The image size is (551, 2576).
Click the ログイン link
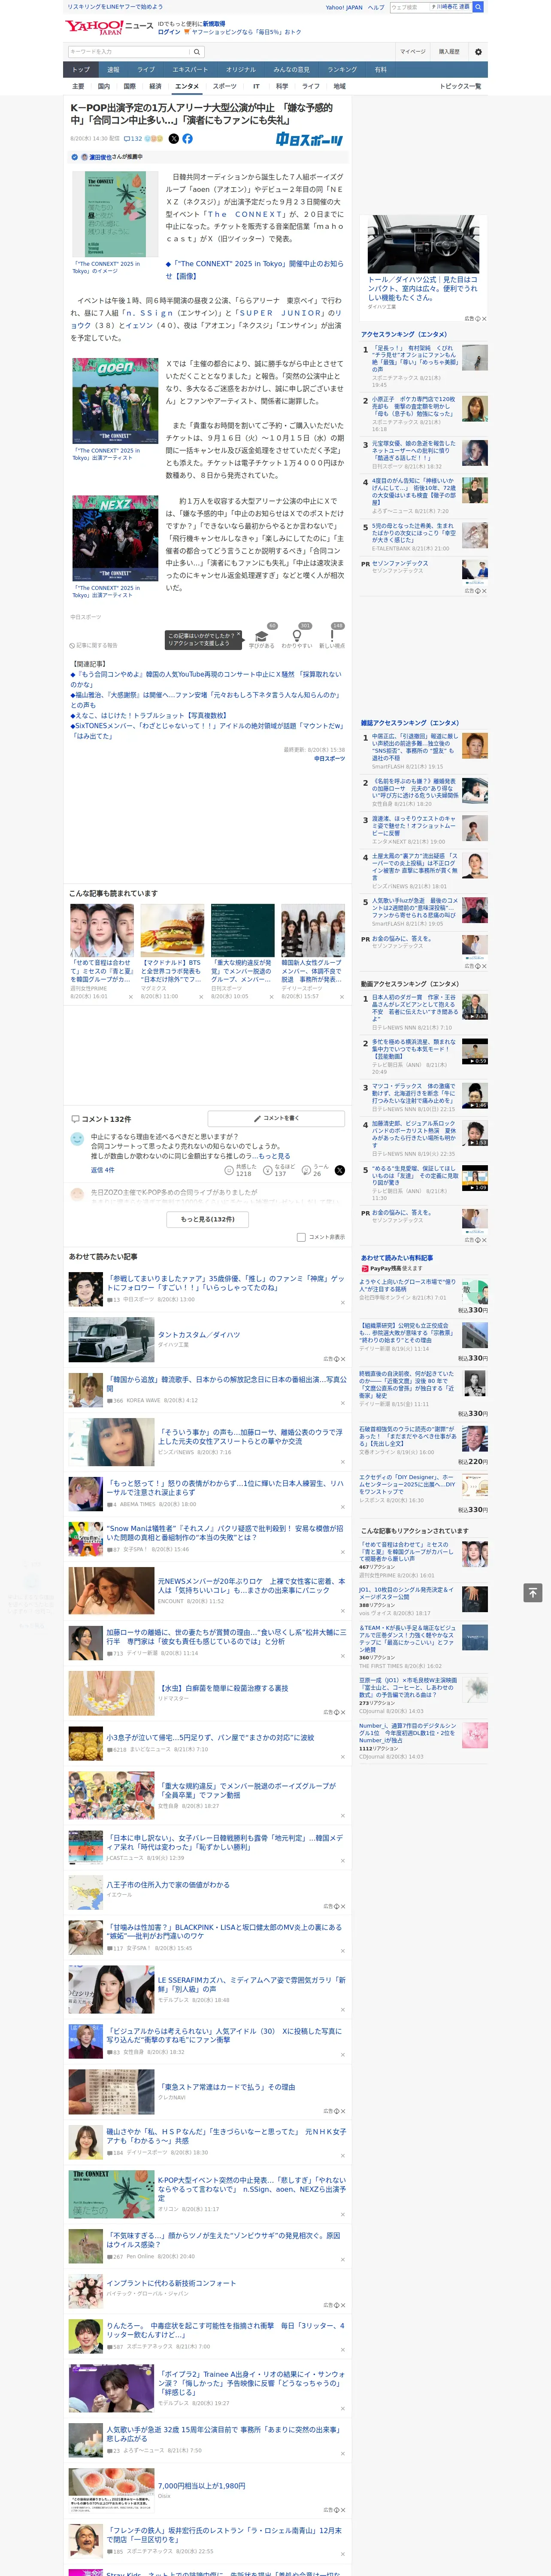click(169, 32)
